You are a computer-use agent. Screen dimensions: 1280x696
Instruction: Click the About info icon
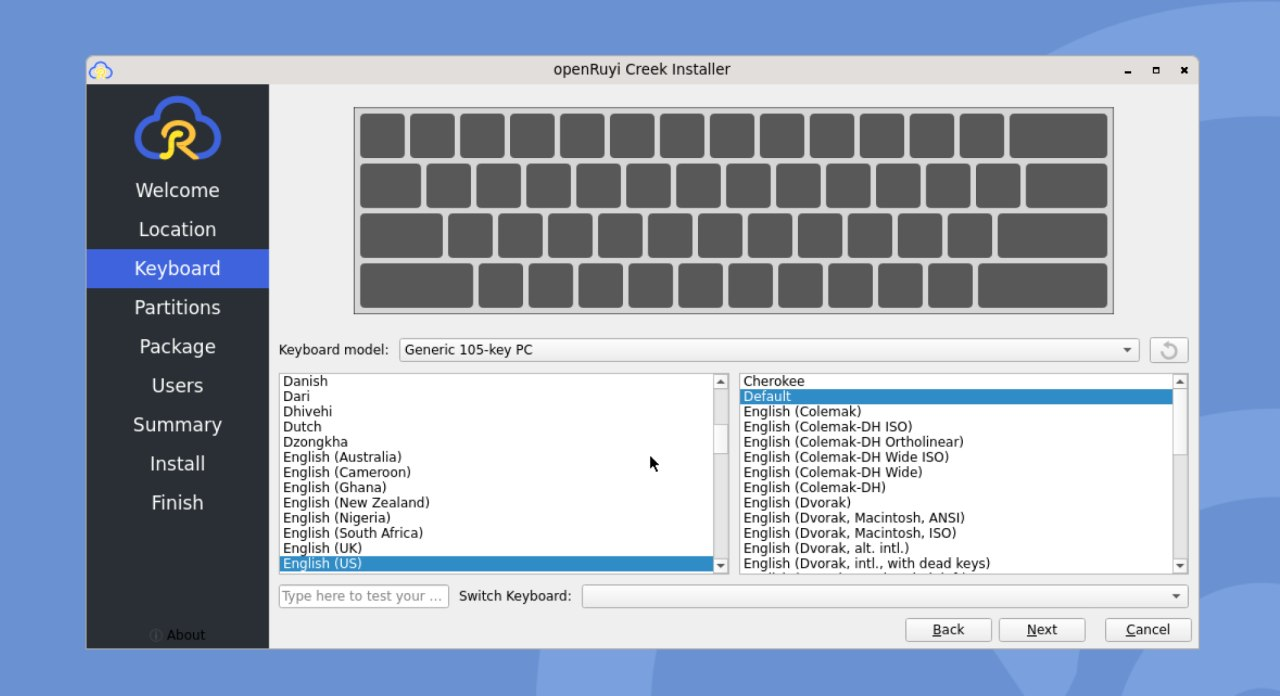(x=155, y=634)
